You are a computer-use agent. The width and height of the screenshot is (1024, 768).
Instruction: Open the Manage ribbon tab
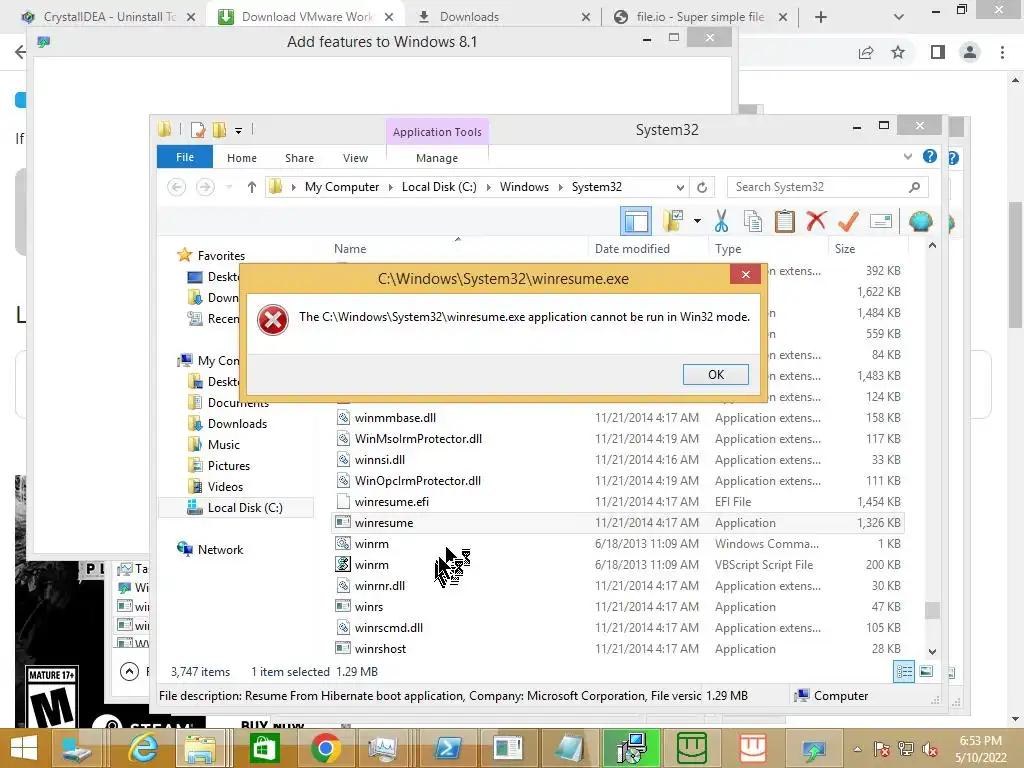[437, 158]
